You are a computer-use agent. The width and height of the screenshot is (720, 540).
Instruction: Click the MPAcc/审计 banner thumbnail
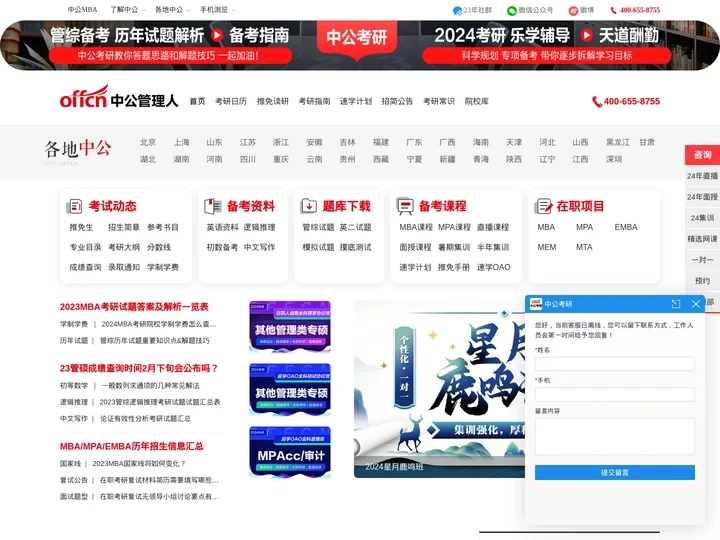290,452
